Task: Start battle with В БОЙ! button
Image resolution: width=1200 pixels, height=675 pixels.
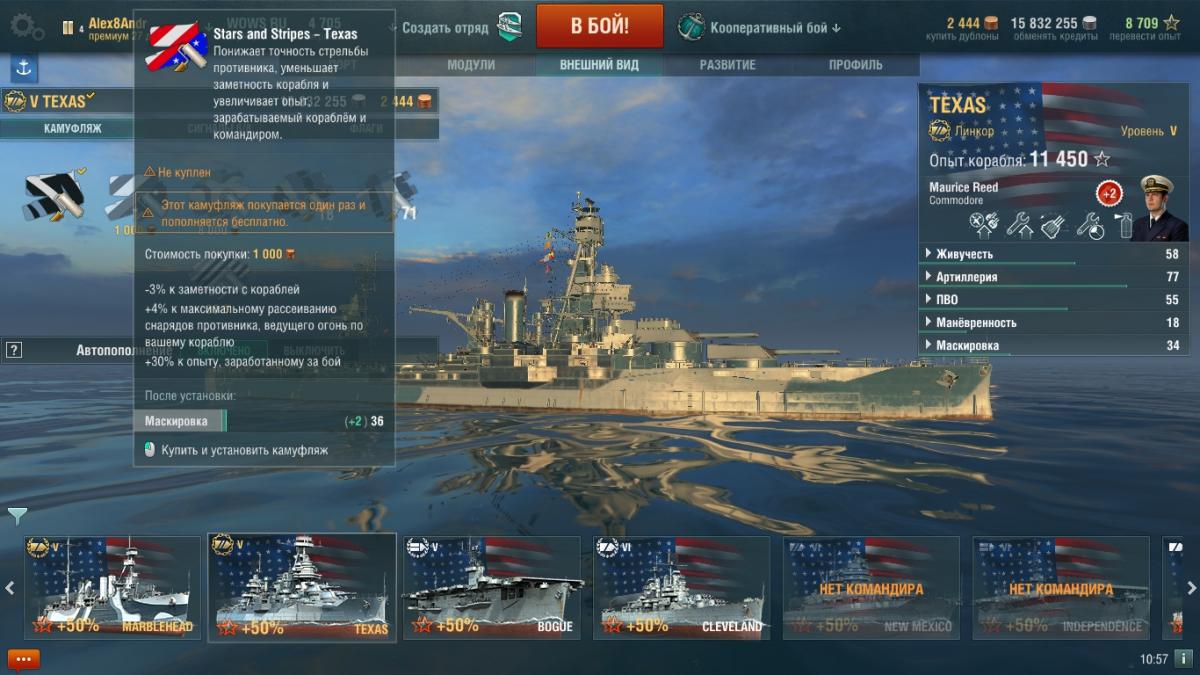Action: (x=600, y=26)
